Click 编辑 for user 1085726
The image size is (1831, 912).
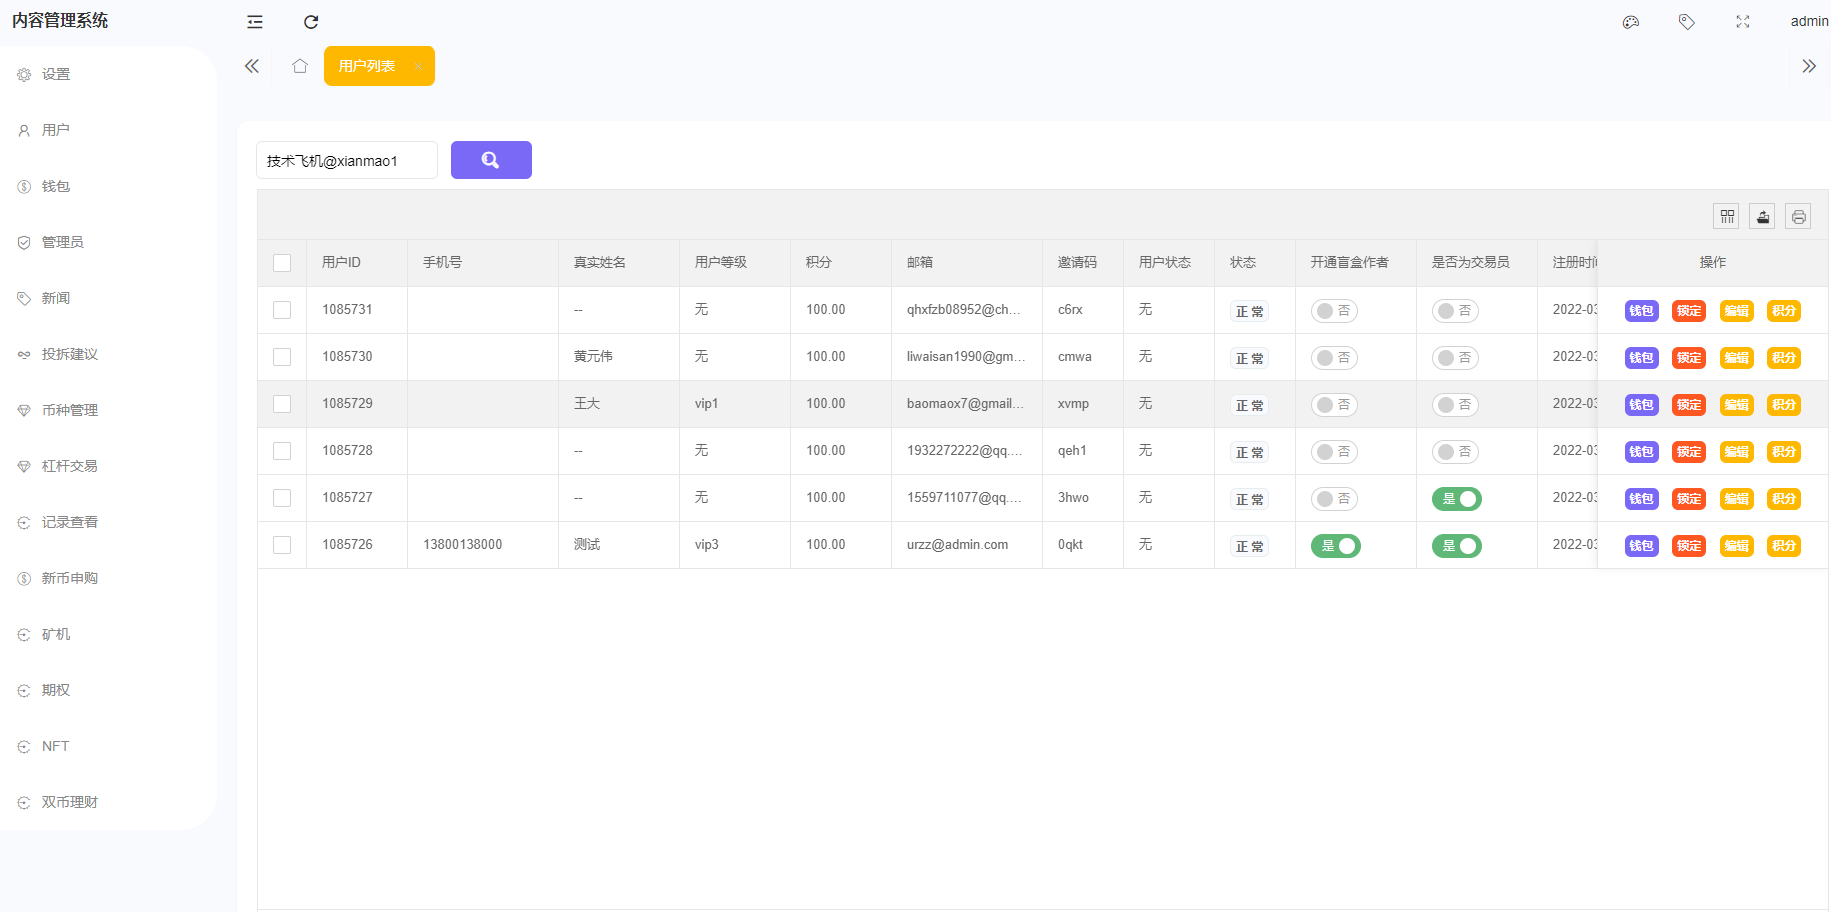pyautogui.click(x=1737, y=546)
